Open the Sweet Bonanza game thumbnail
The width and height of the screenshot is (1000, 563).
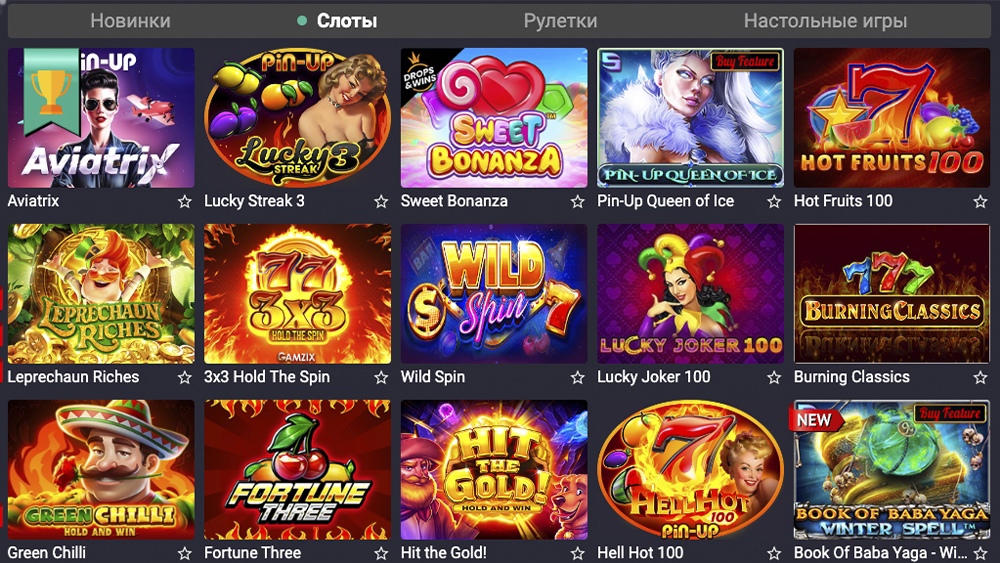coord(494,118)
